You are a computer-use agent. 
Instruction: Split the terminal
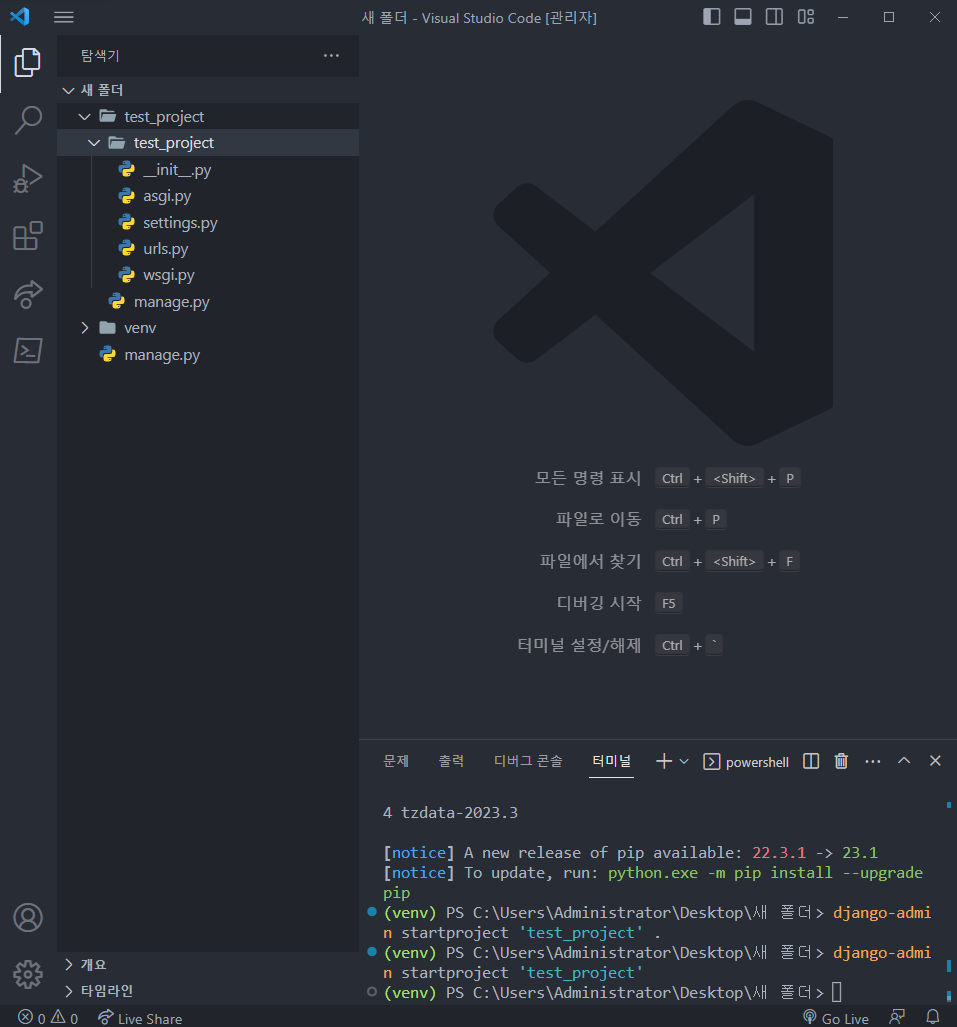click(811, 761)
